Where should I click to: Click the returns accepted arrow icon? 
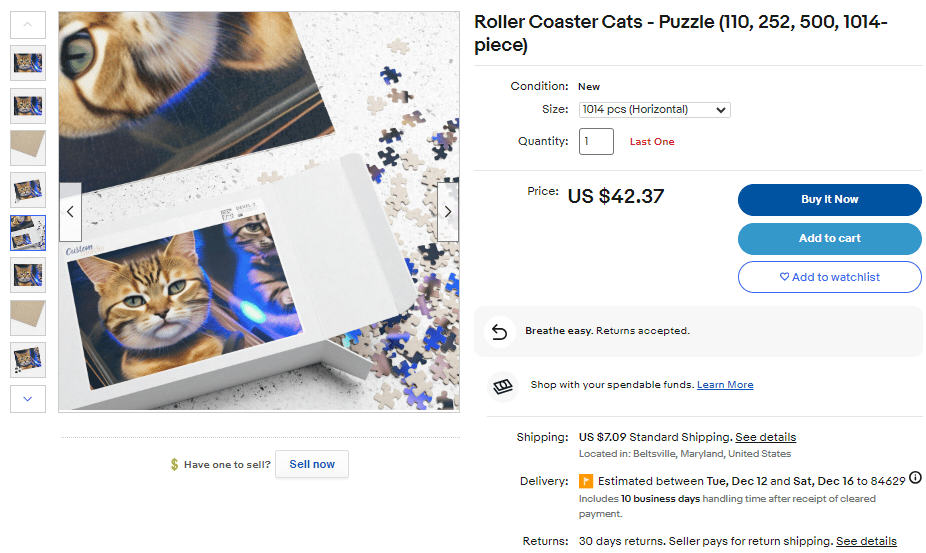point(500,331)
